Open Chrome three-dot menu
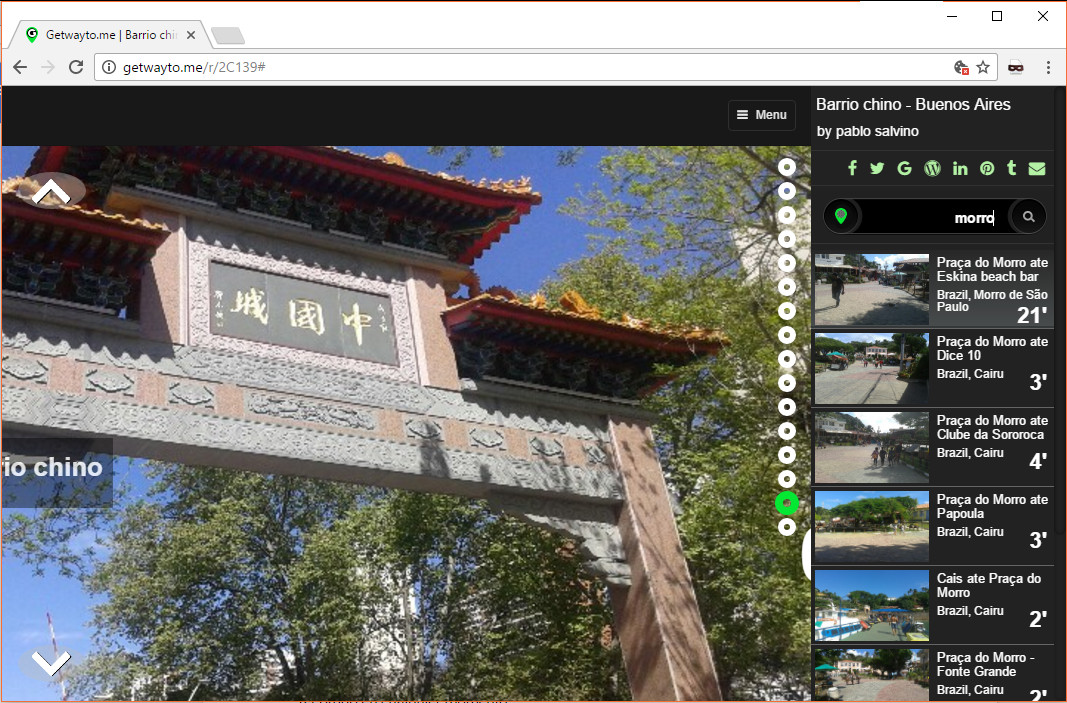 point(1048,67)
